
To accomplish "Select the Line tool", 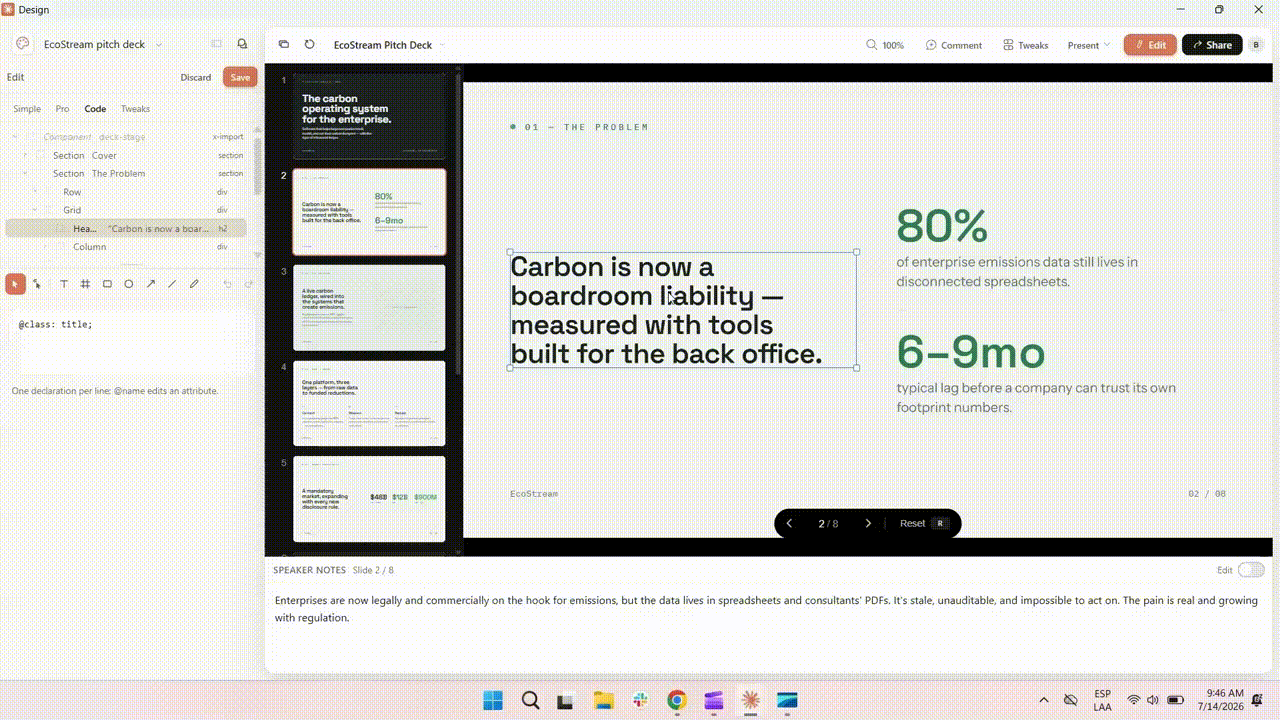I will tap(172, 284).
